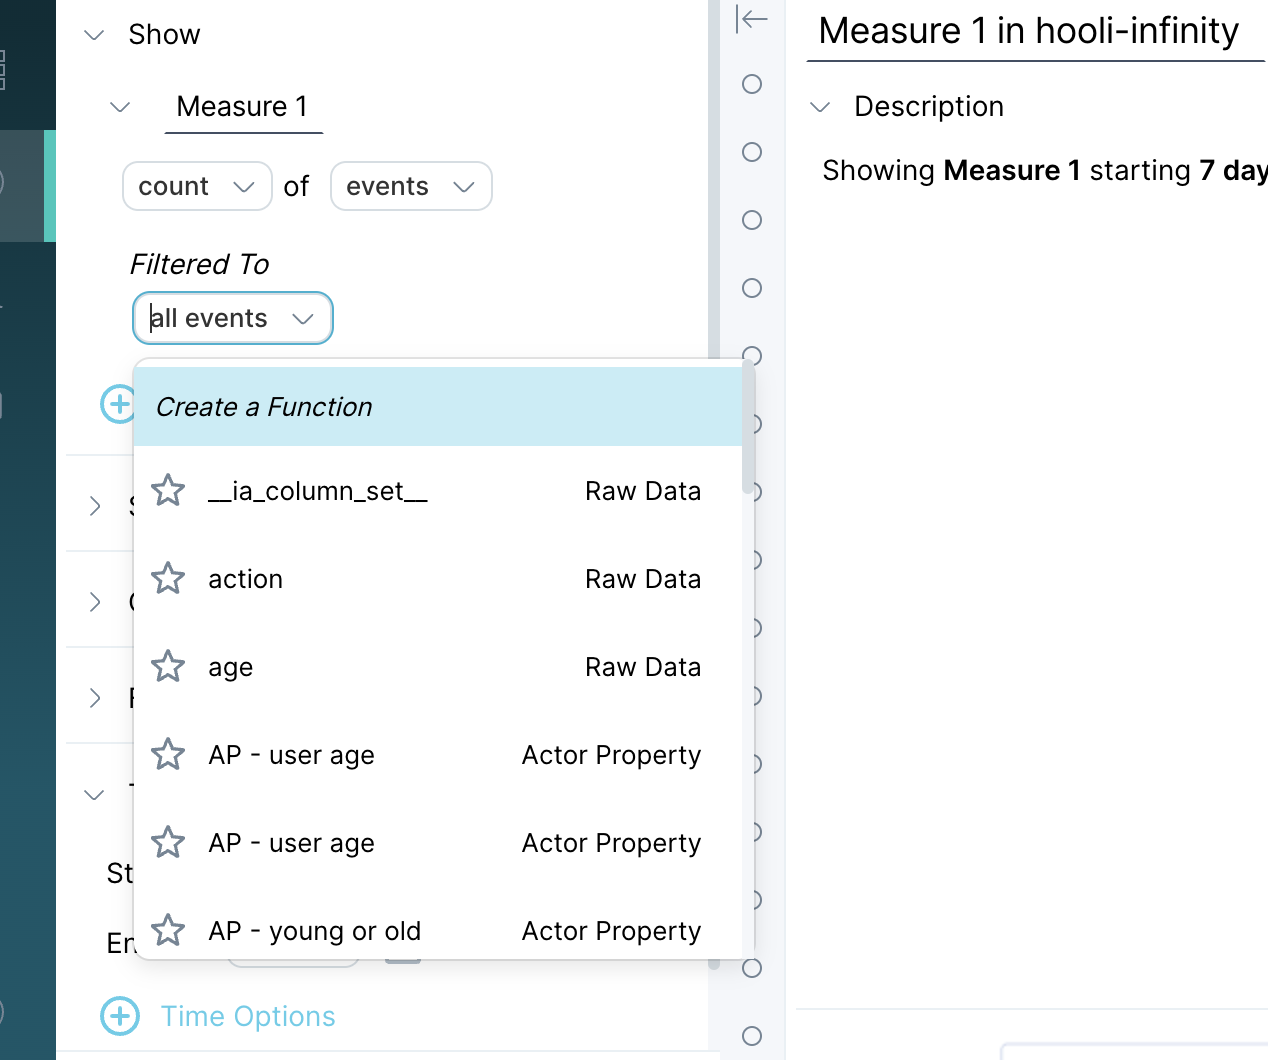The width and height of the screenshot is (1268, 1060).
Task: Collapse the side panel arrow icon
Action: pos(751,19)
